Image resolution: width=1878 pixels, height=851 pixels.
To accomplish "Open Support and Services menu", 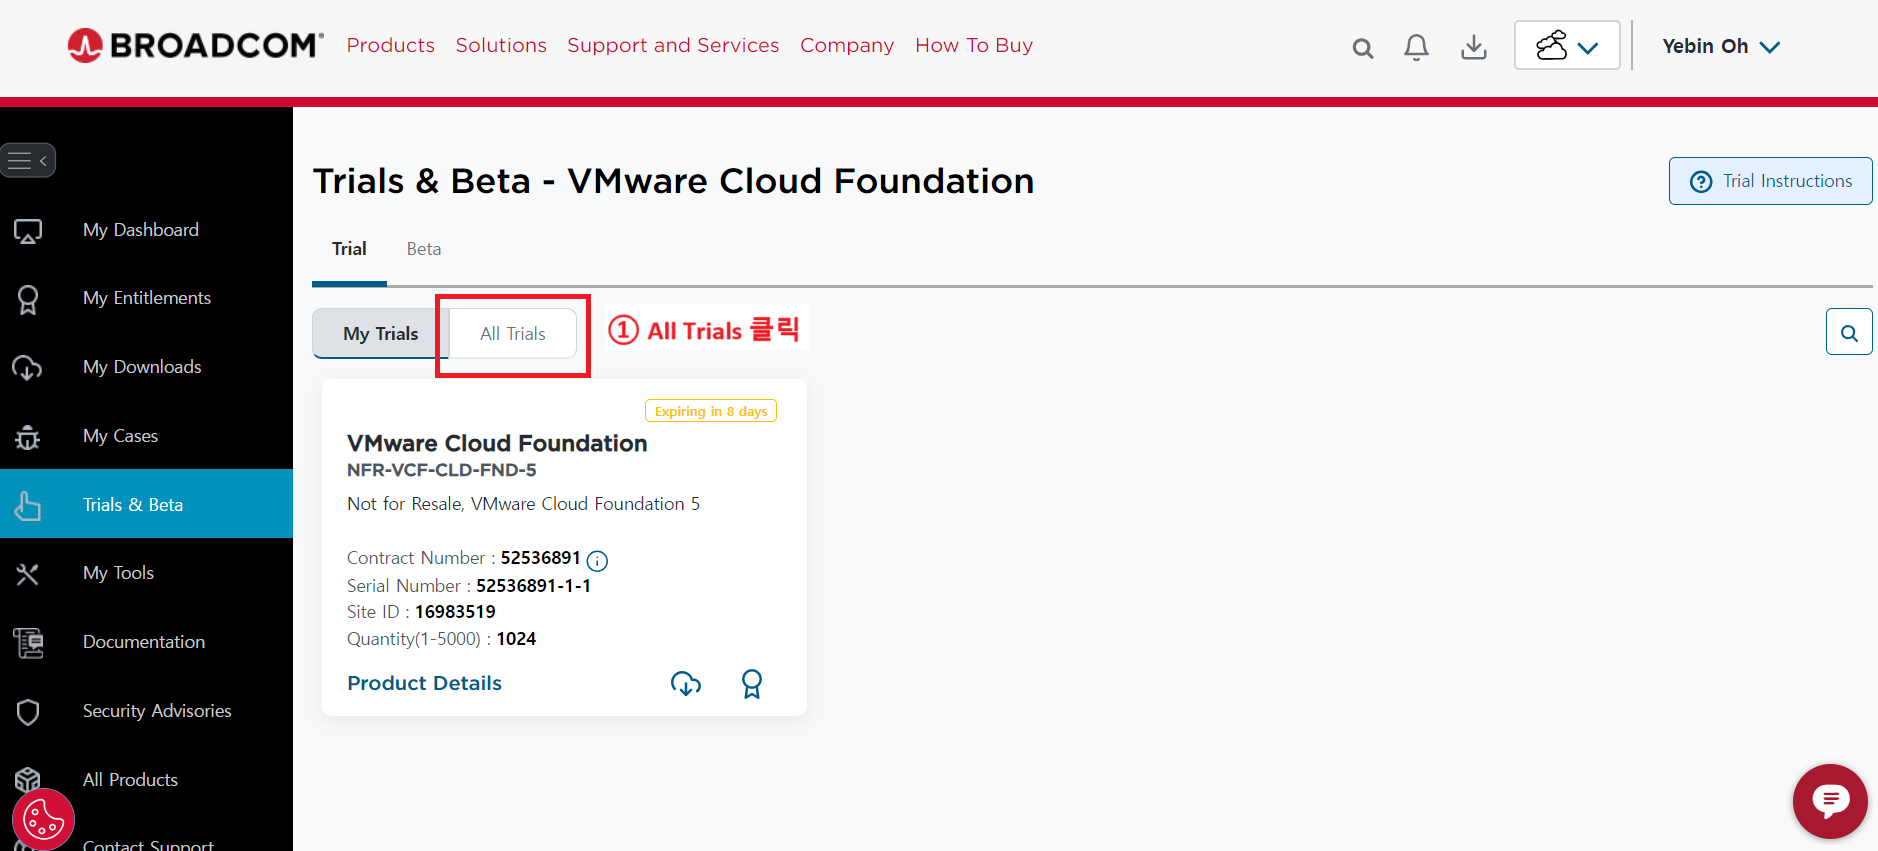I will [672, 45].
